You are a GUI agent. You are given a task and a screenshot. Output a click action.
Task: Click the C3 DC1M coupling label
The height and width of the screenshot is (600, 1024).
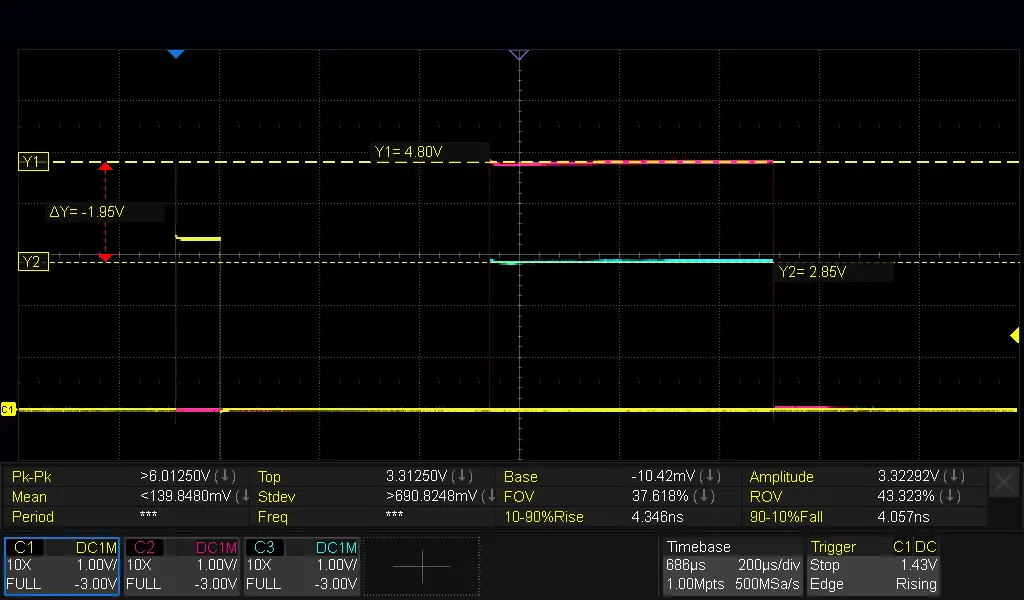tap(336, 548)
